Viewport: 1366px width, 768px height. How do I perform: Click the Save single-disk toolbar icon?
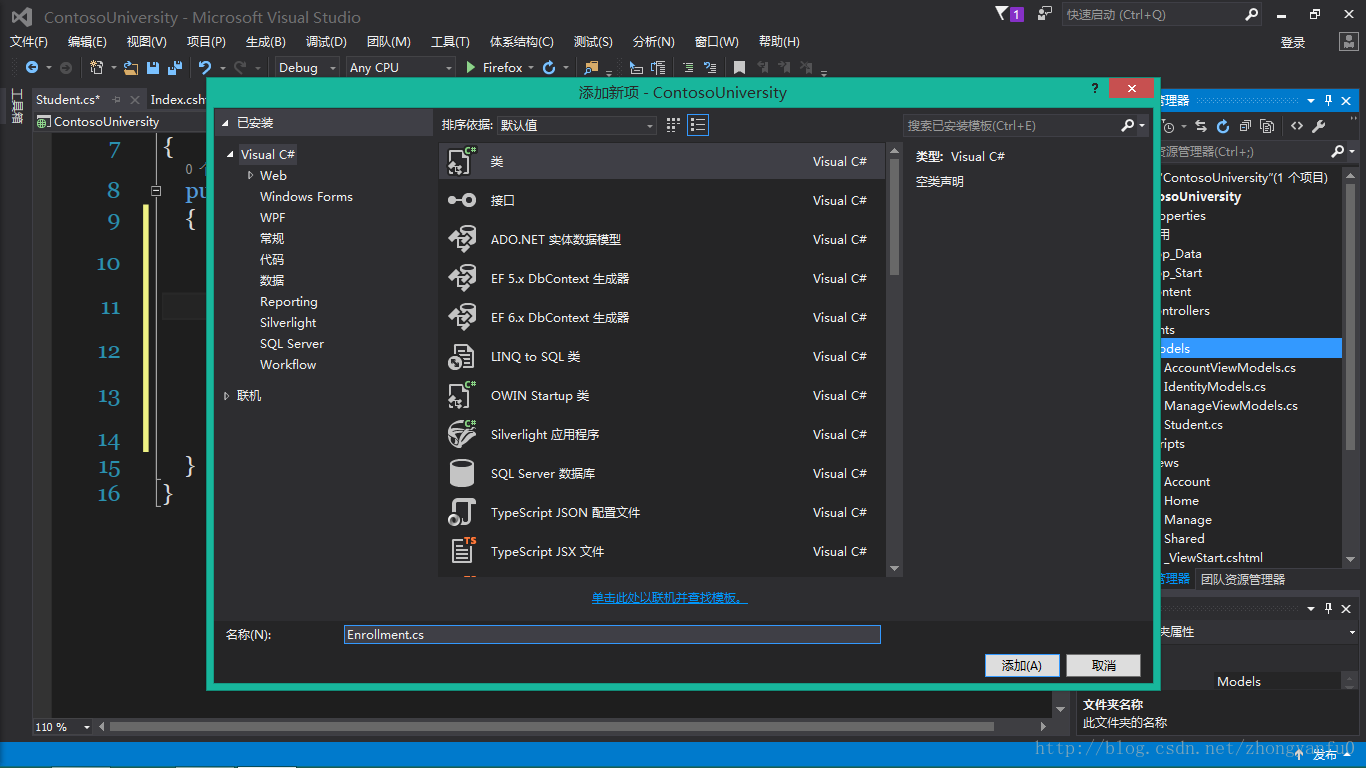(153, 68)
